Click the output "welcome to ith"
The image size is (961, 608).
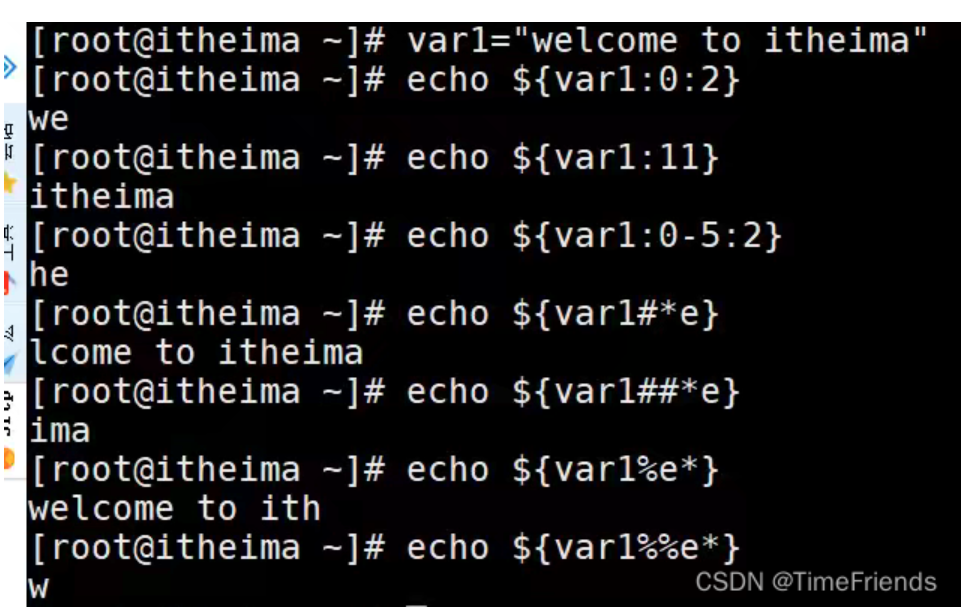175,509
